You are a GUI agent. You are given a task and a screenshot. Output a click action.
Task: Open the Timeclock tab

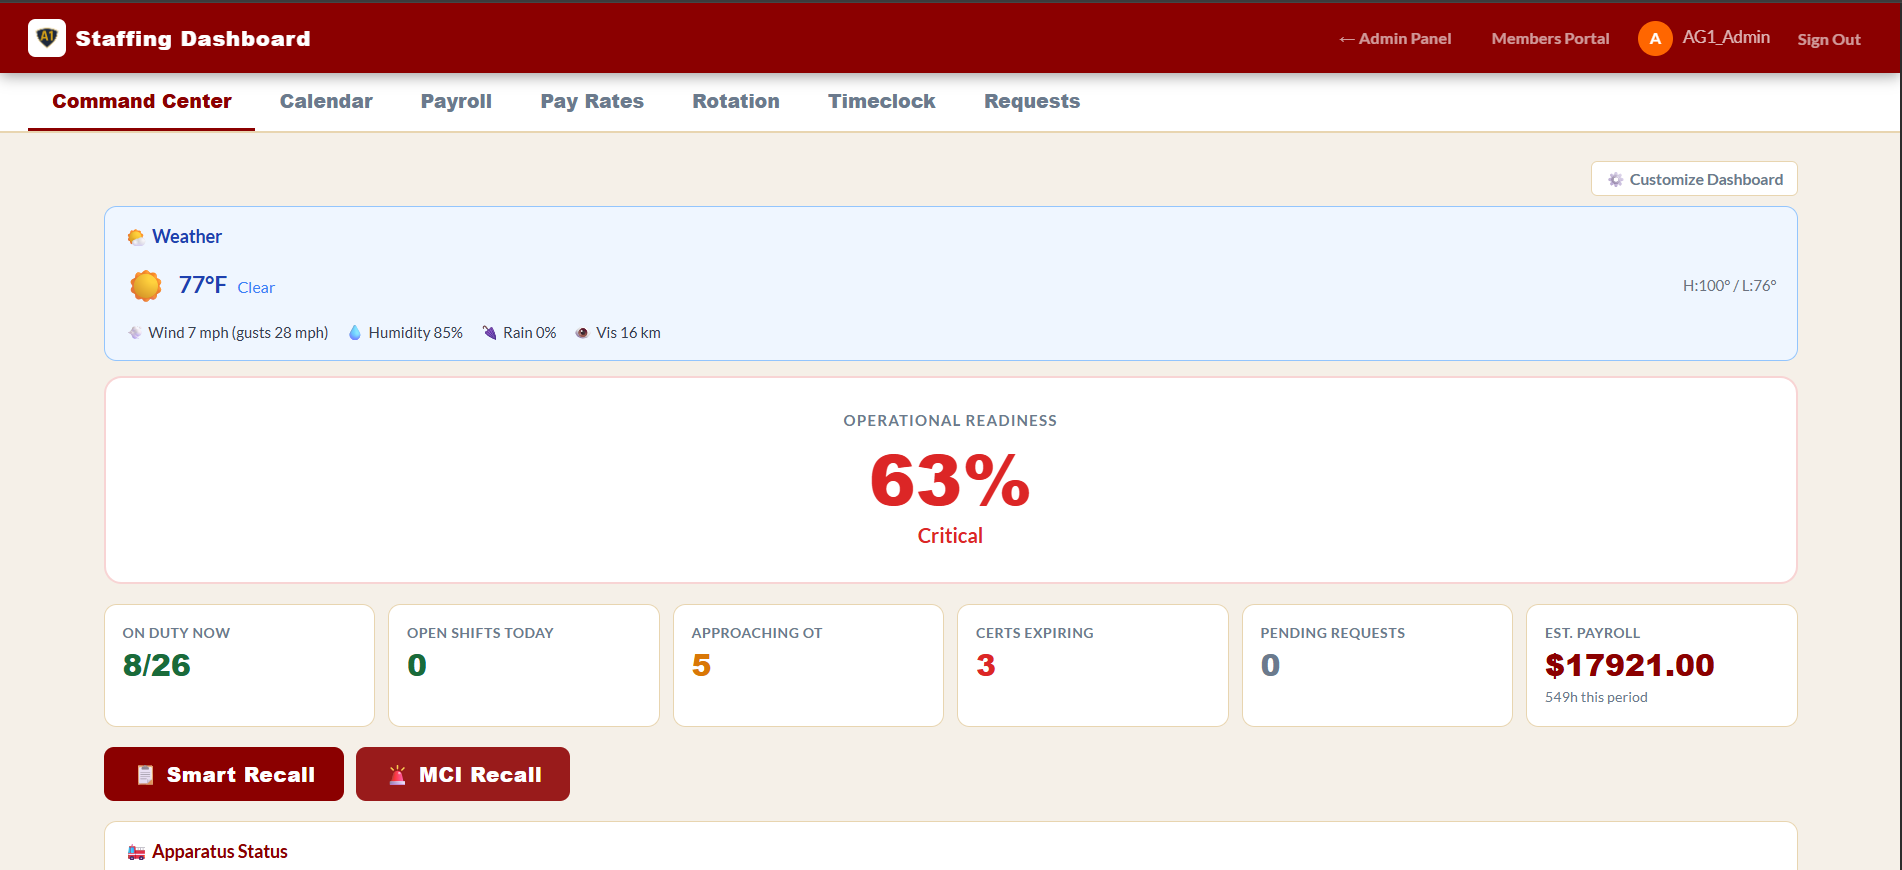882,101
